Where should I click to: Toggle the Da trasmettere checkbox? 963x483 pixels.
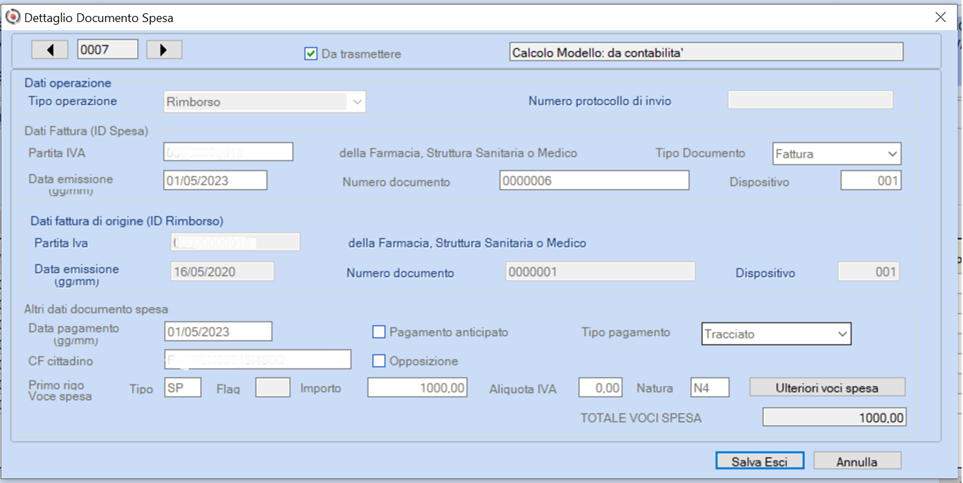tap(311, 53)
